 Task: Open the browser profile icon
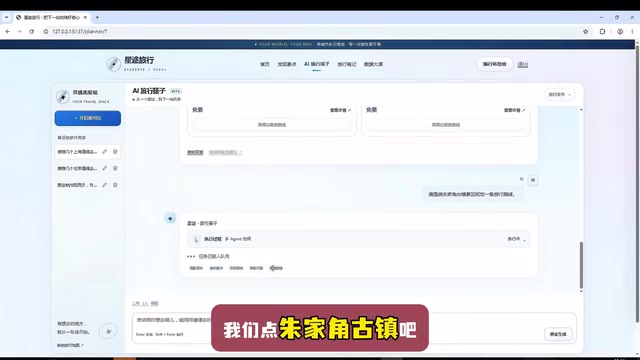620,31
